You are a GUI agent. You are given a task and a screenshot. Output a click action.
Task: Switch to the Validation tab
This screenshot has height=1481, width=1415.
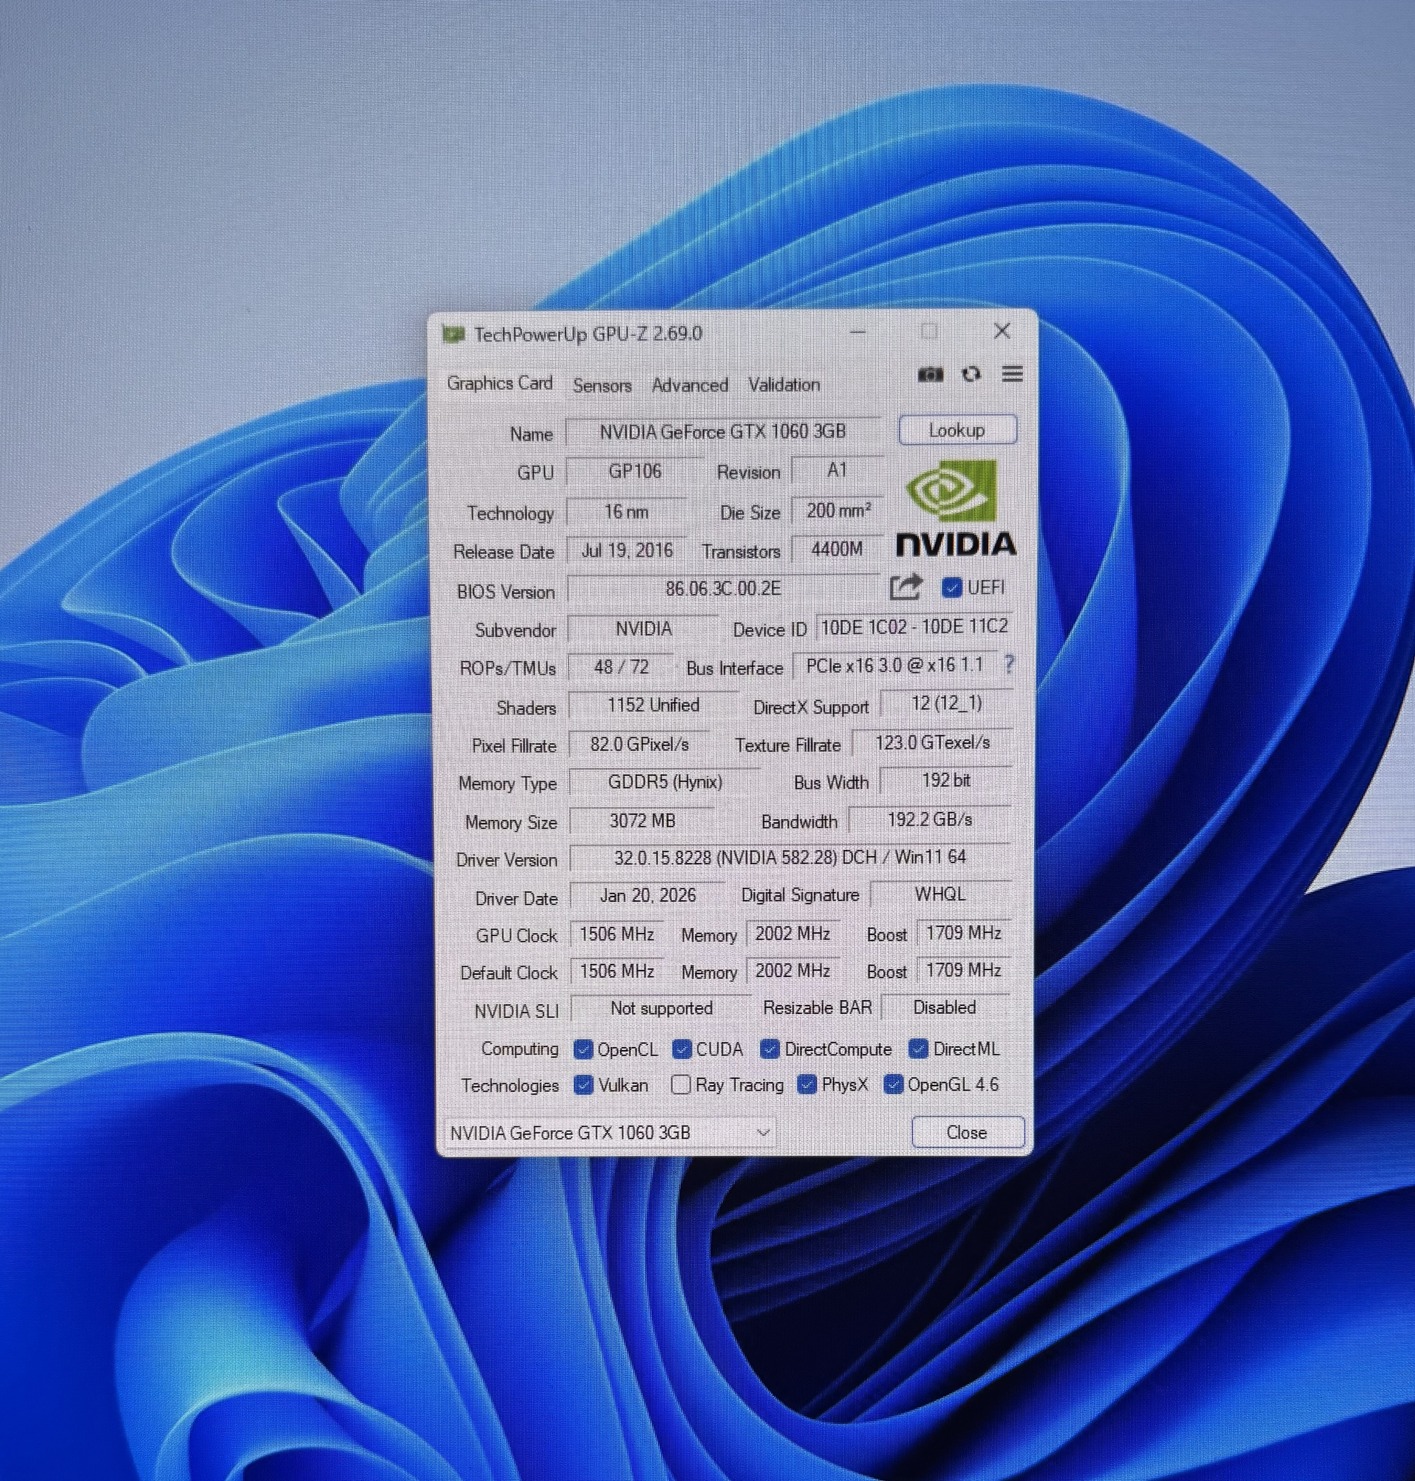pos(784,385)
